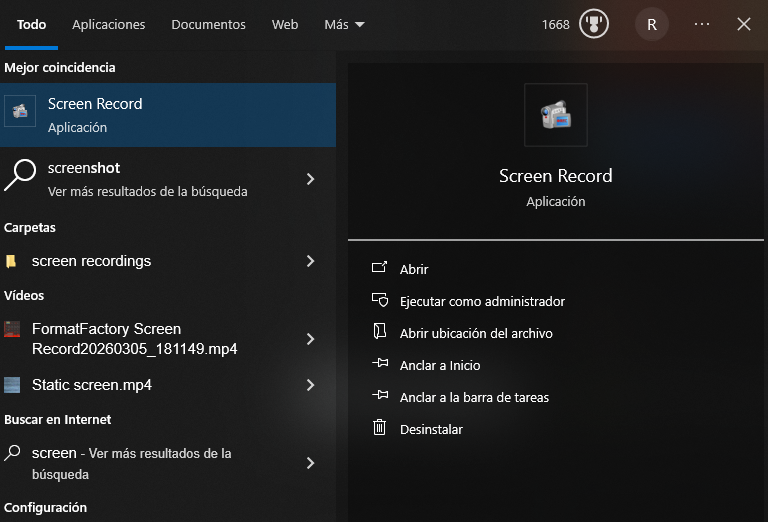Image resolution: width=768 pixels, height=522 pixels.
Task: Click the Vídeos section header
Action: click(24, 295)
